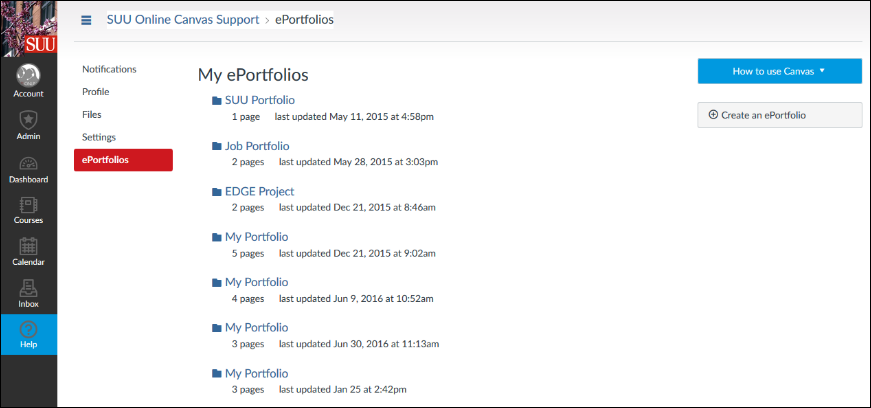
Task: Click the Help question mark icon
Action: point(28,329)
